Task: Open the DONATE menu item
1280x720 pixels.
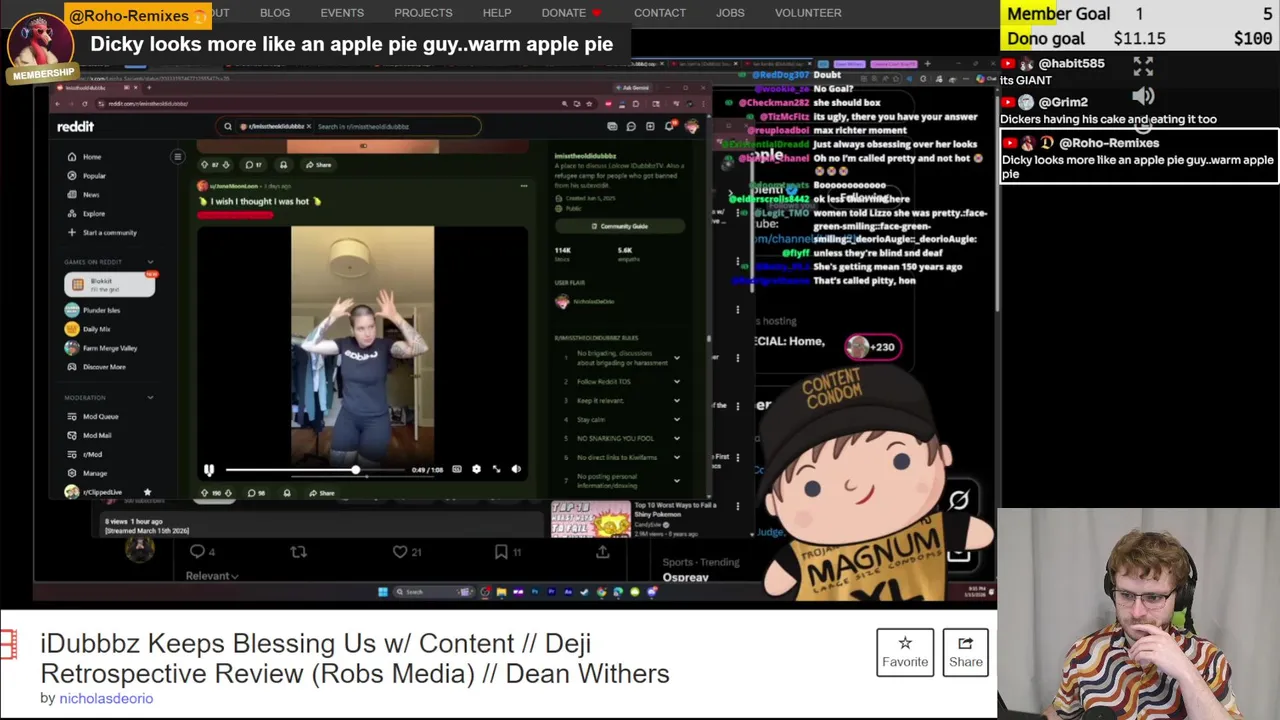Action: pos(571,13)
